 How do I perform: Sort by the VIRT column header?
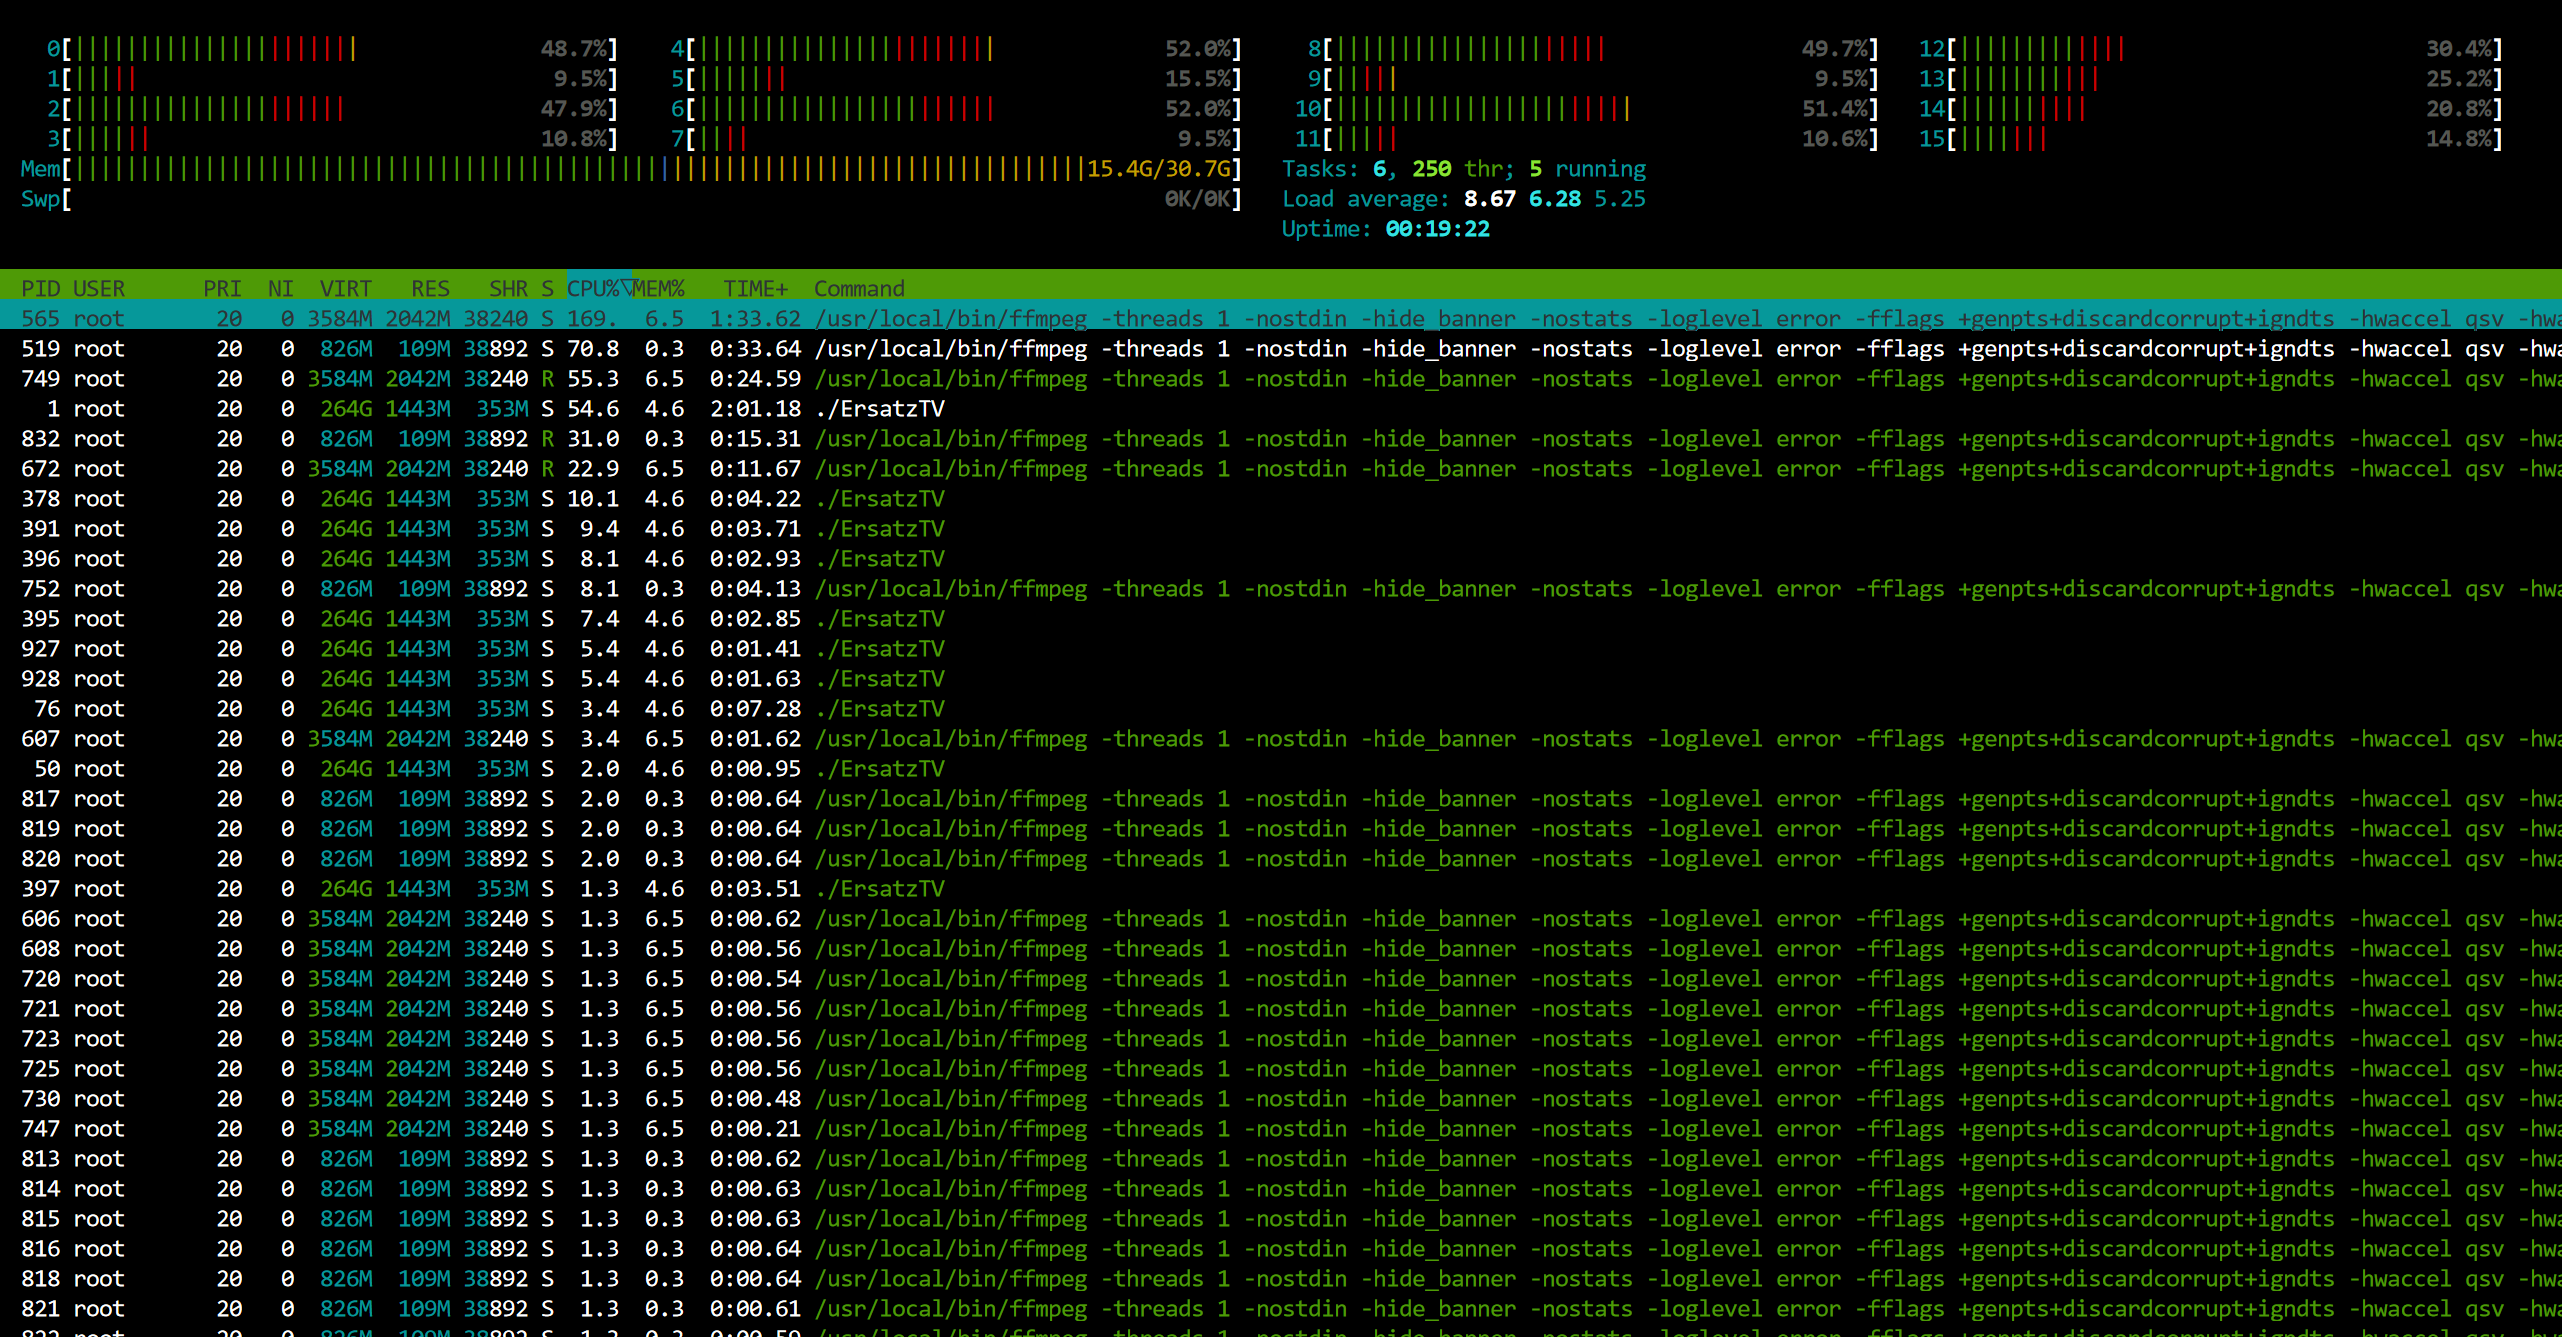346,289
